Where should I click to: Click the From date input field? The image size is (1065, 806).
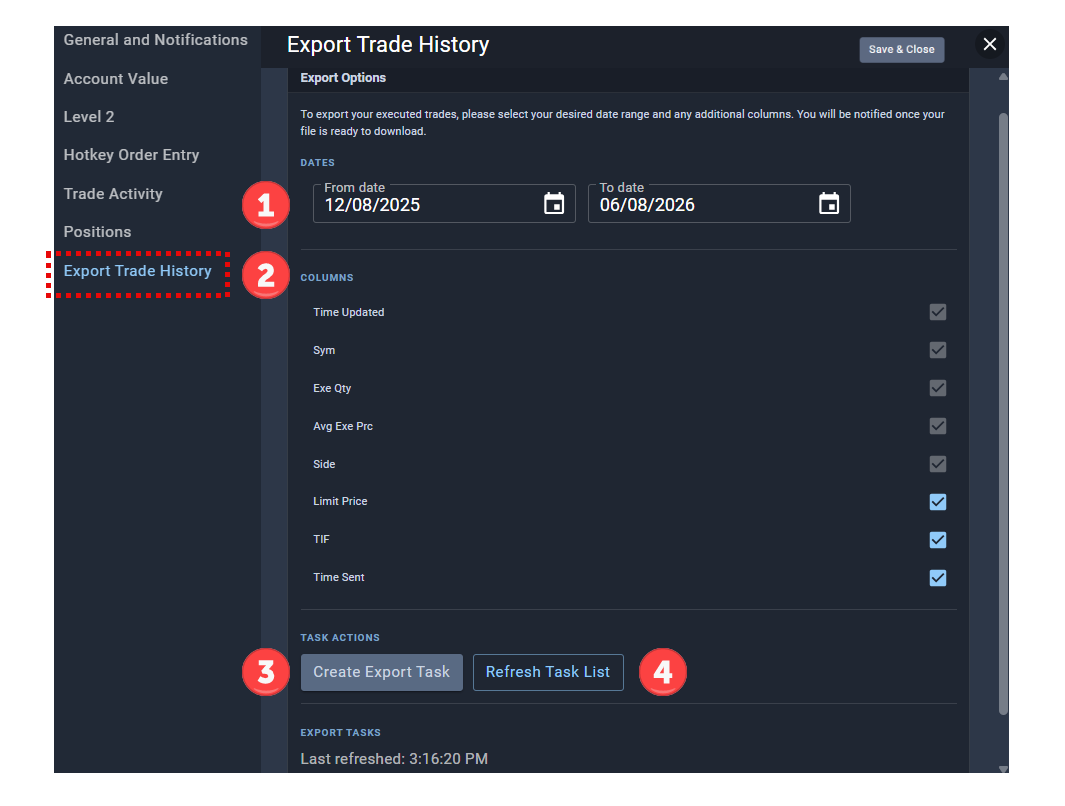coord(444,204)
